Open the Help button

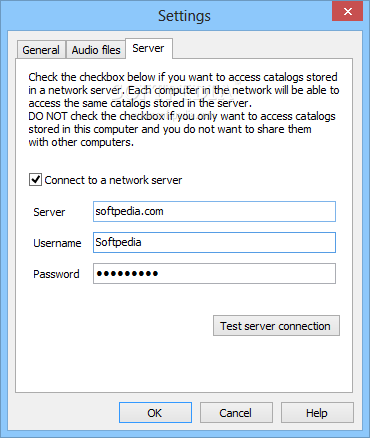pos(317,413)
